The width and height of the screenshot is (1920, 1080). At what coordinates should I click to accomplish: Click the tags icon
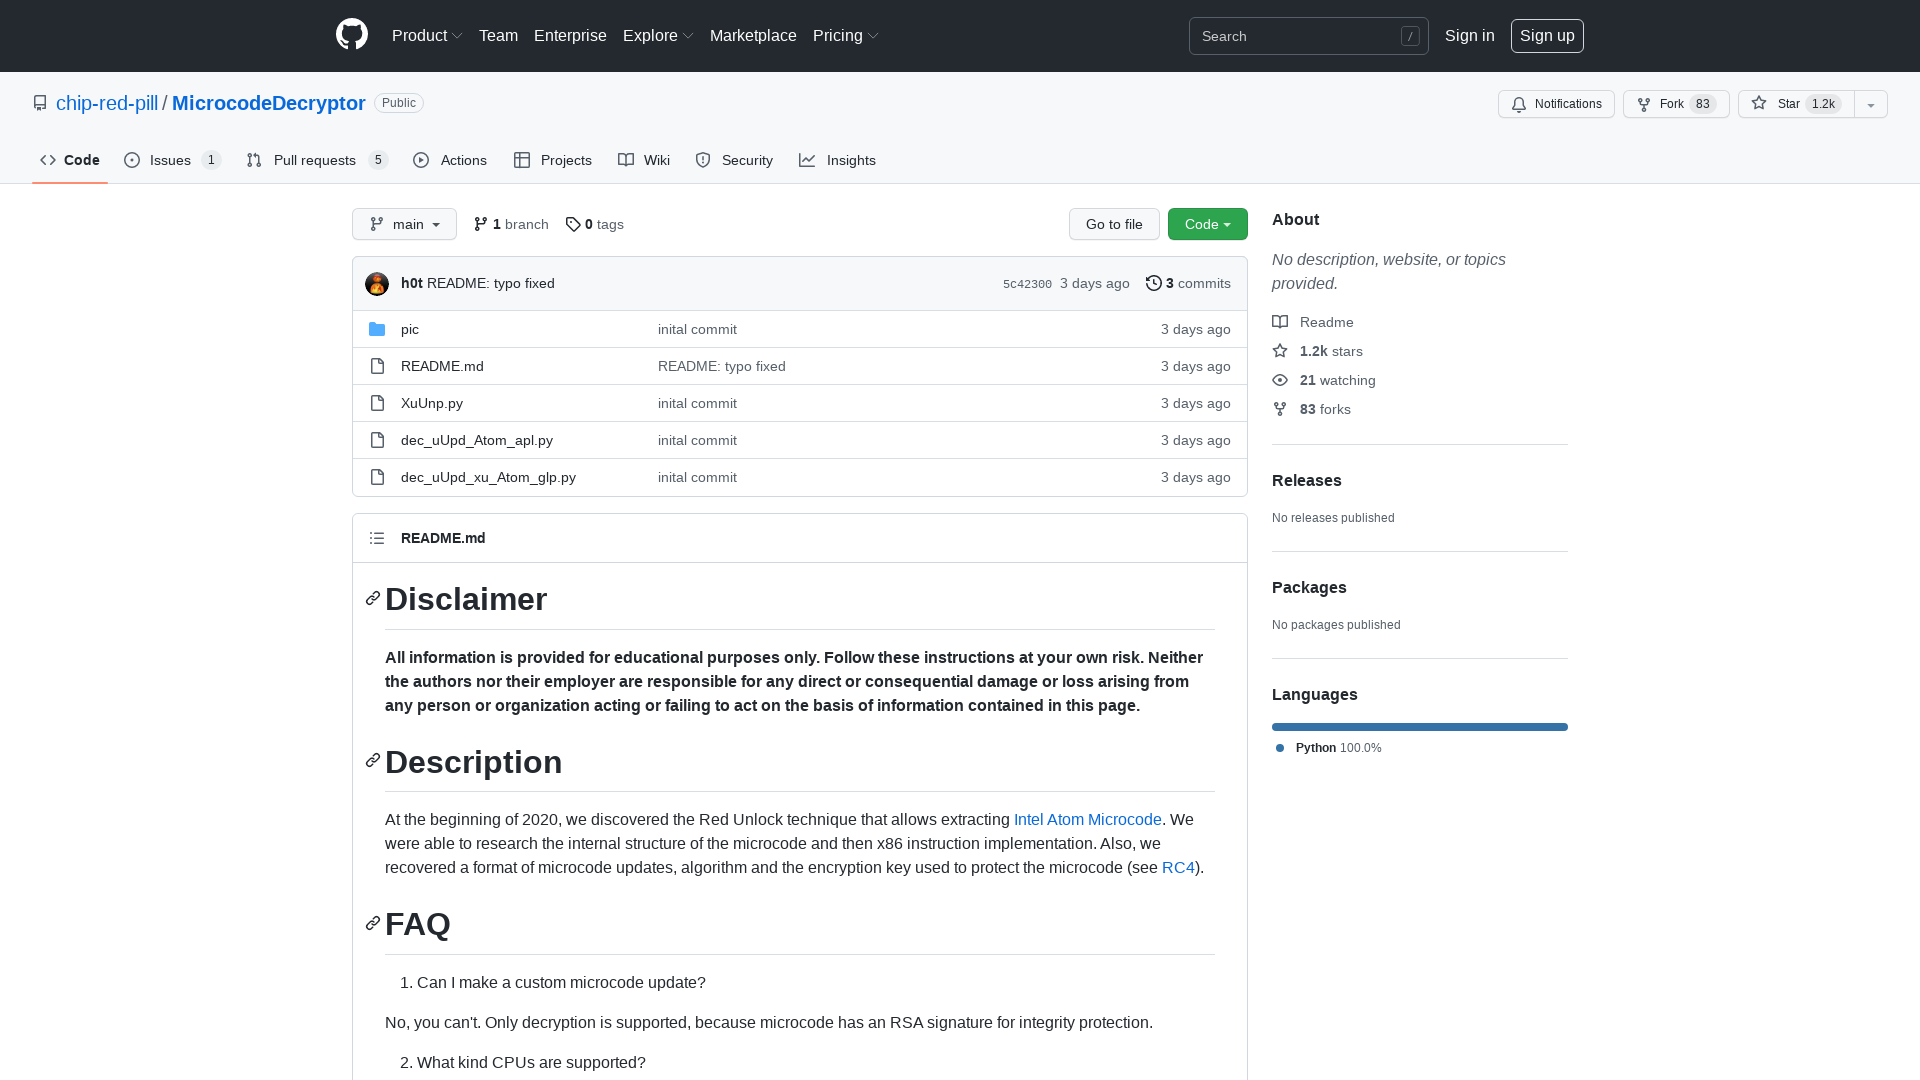coord(572,224)
